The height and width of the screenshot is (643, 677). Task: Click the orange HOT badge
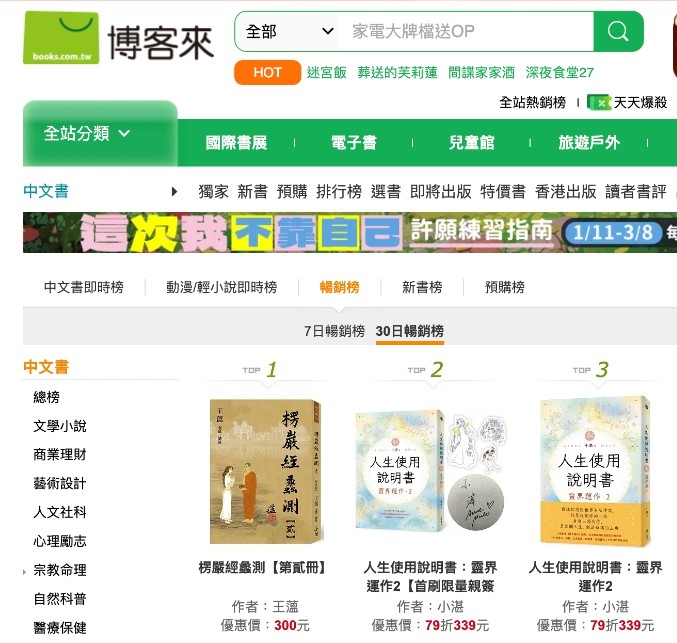point(267,72)
